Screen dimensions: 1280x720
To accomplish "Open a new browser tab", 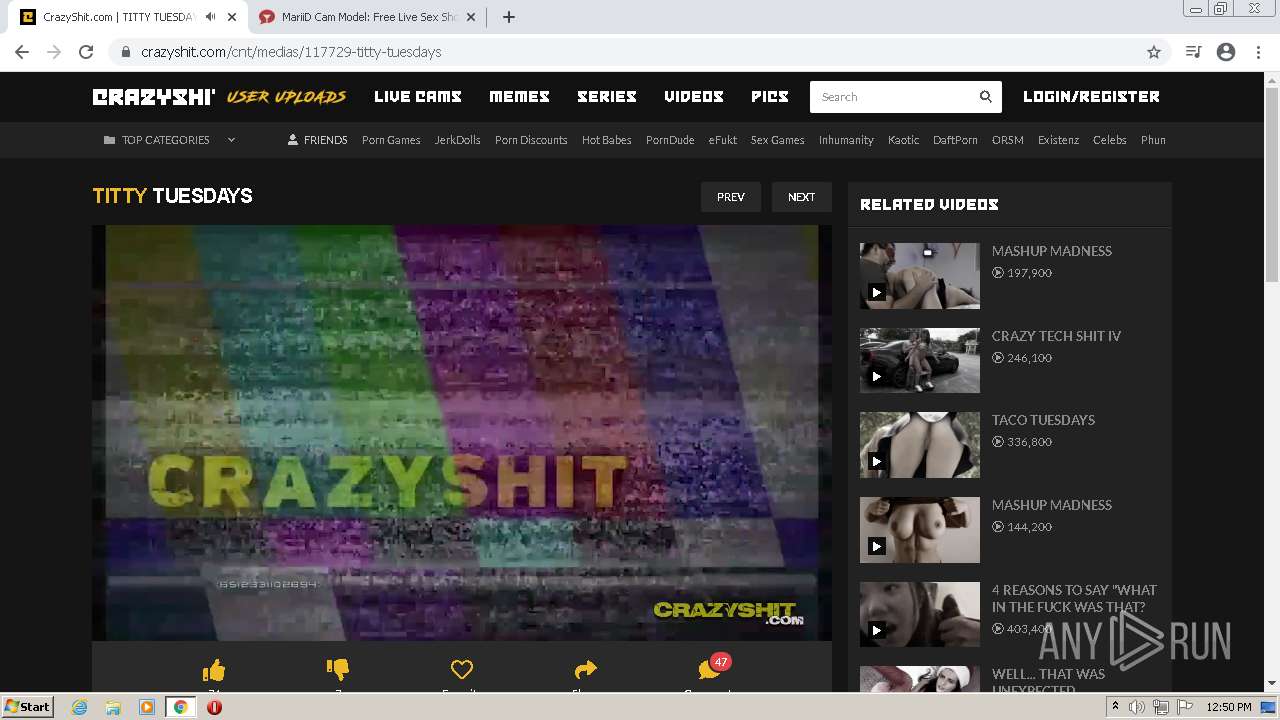I will coord(508,17).
